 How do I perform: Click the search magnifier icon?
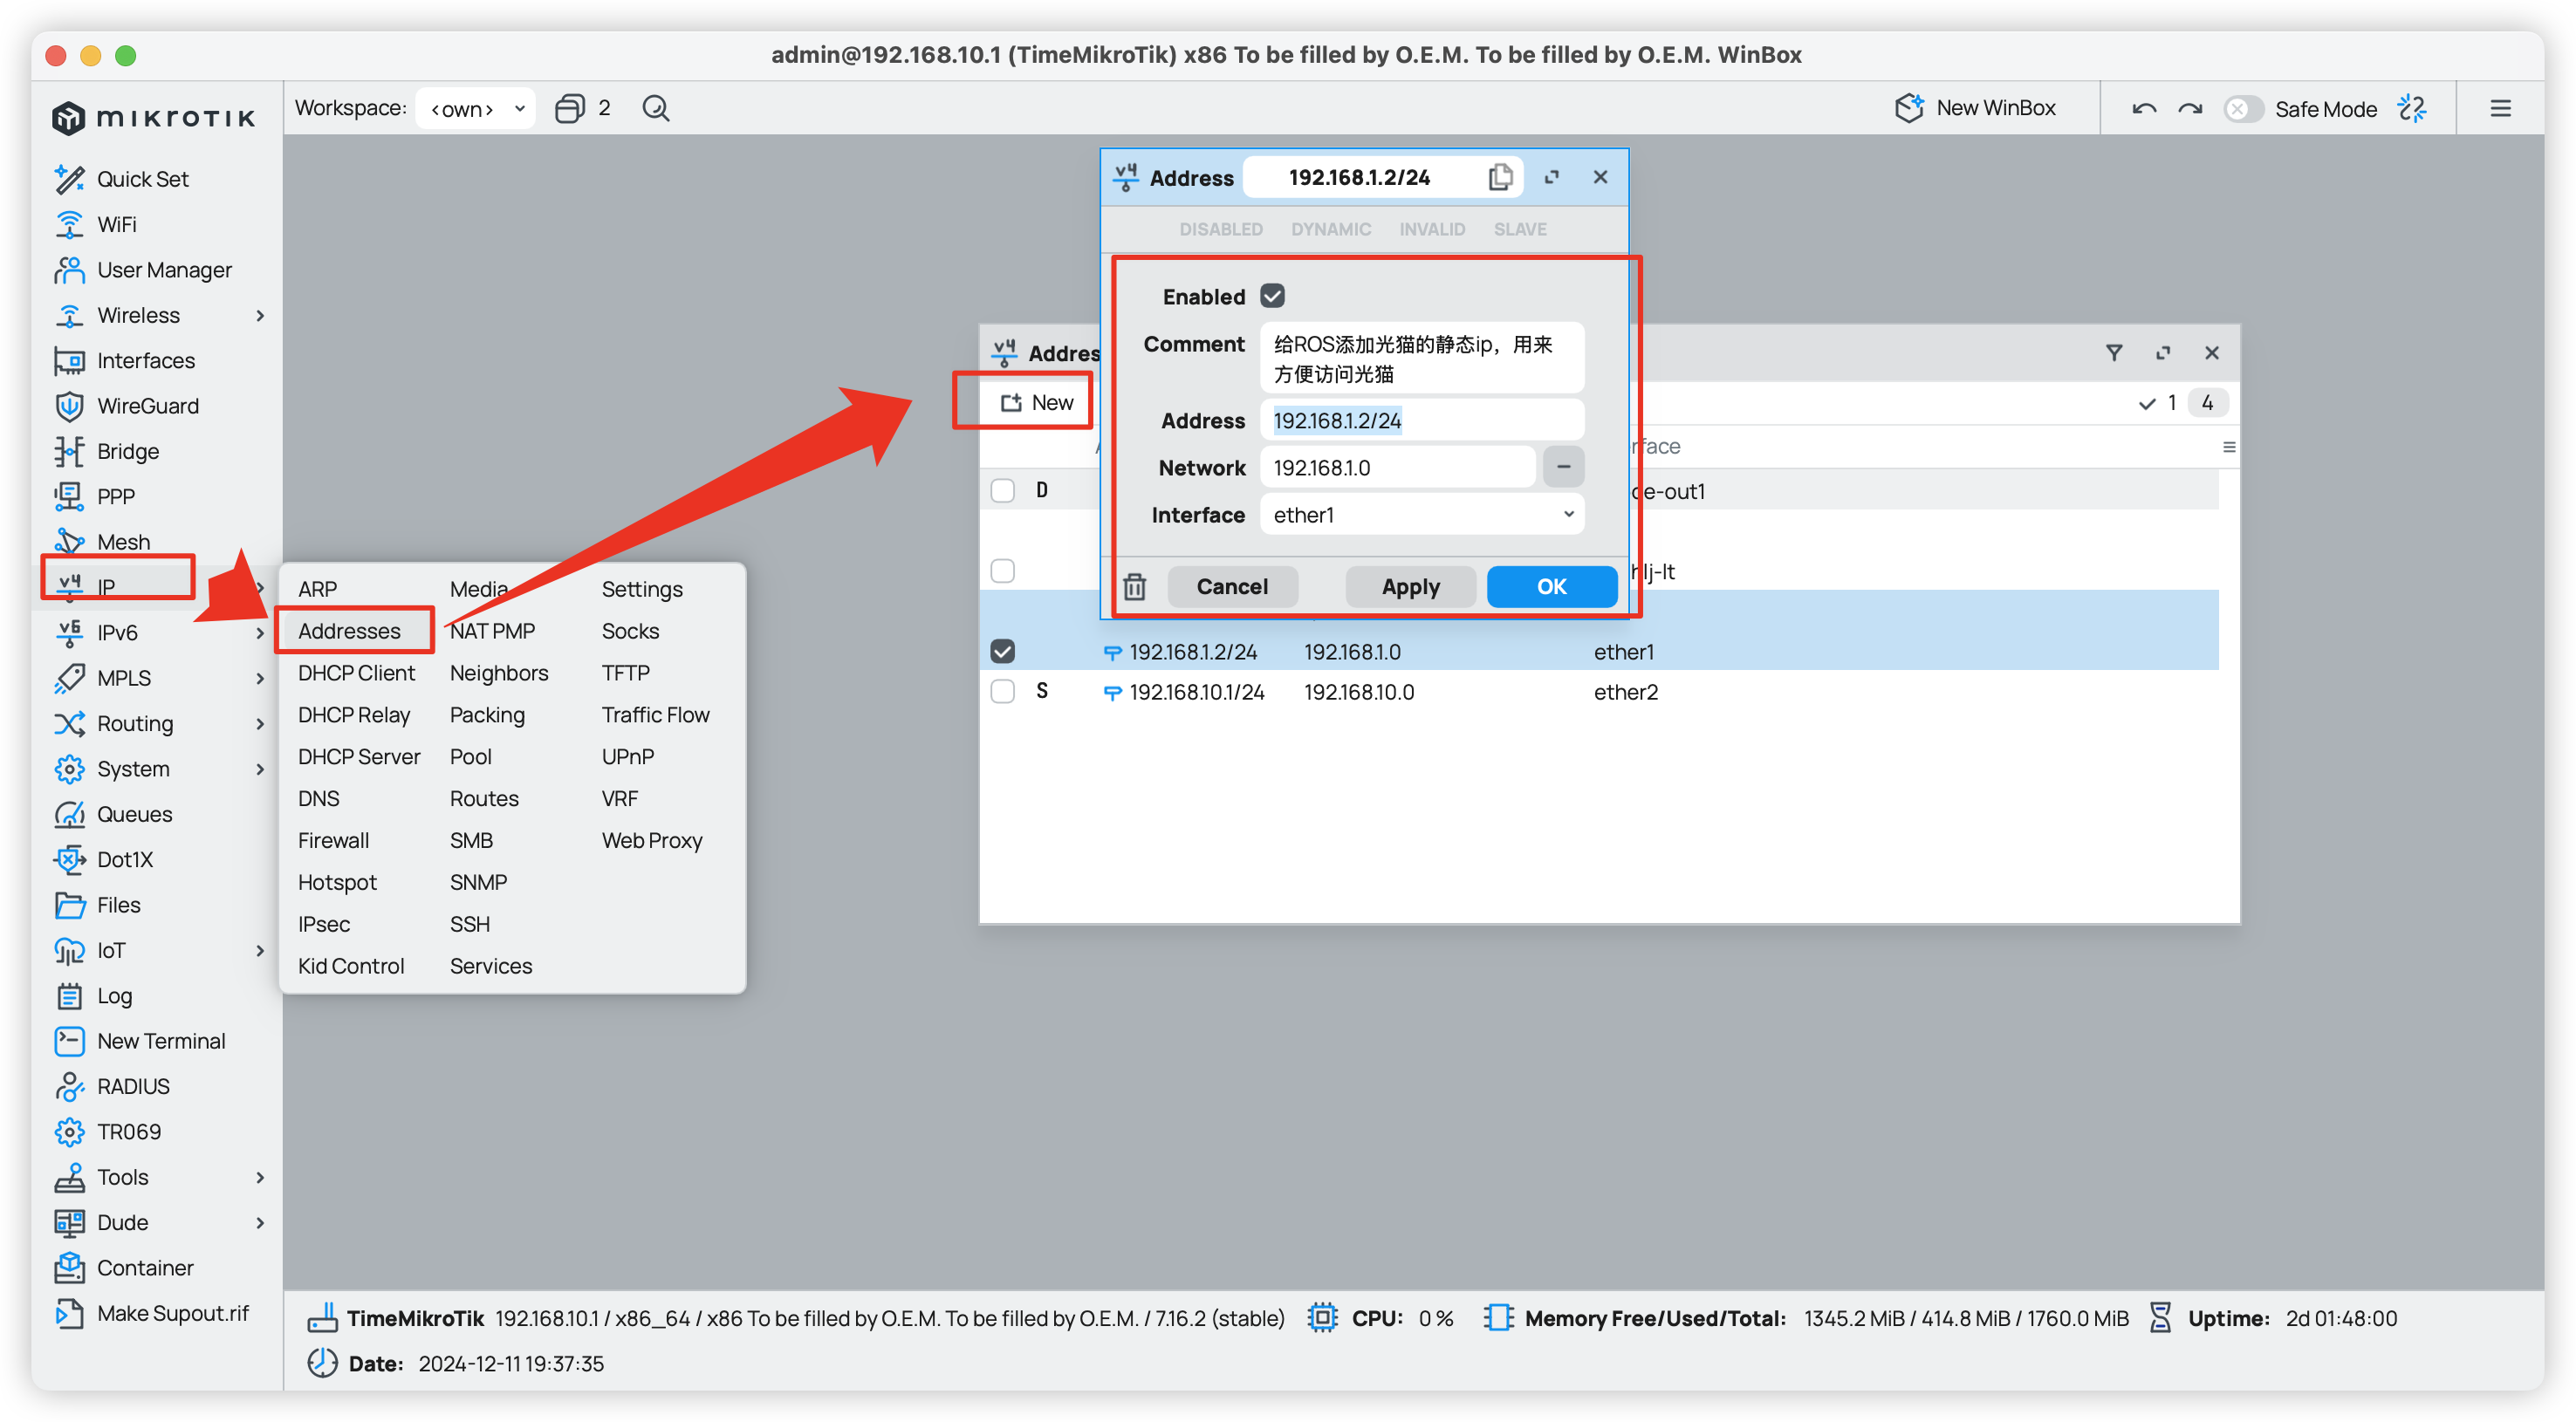point(655,108)
